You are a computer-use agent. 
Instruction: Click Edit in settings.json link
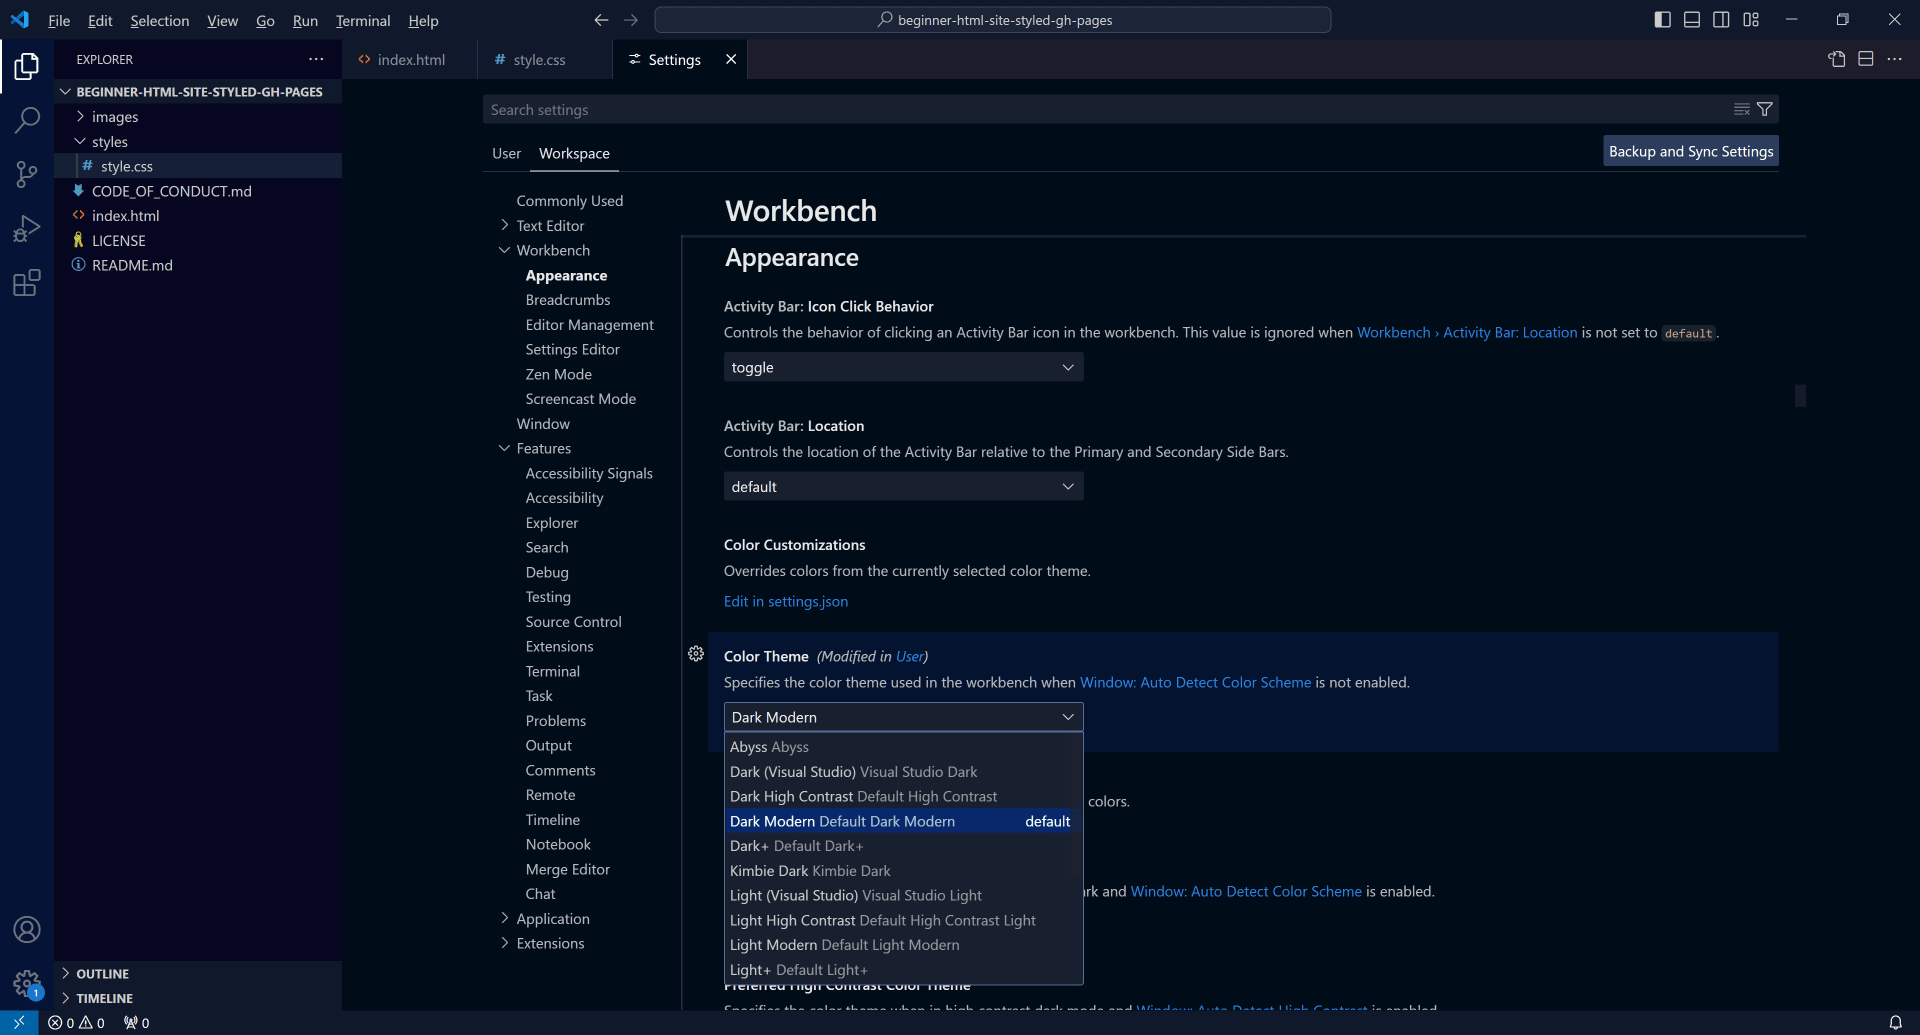click(x=786, y=601)
